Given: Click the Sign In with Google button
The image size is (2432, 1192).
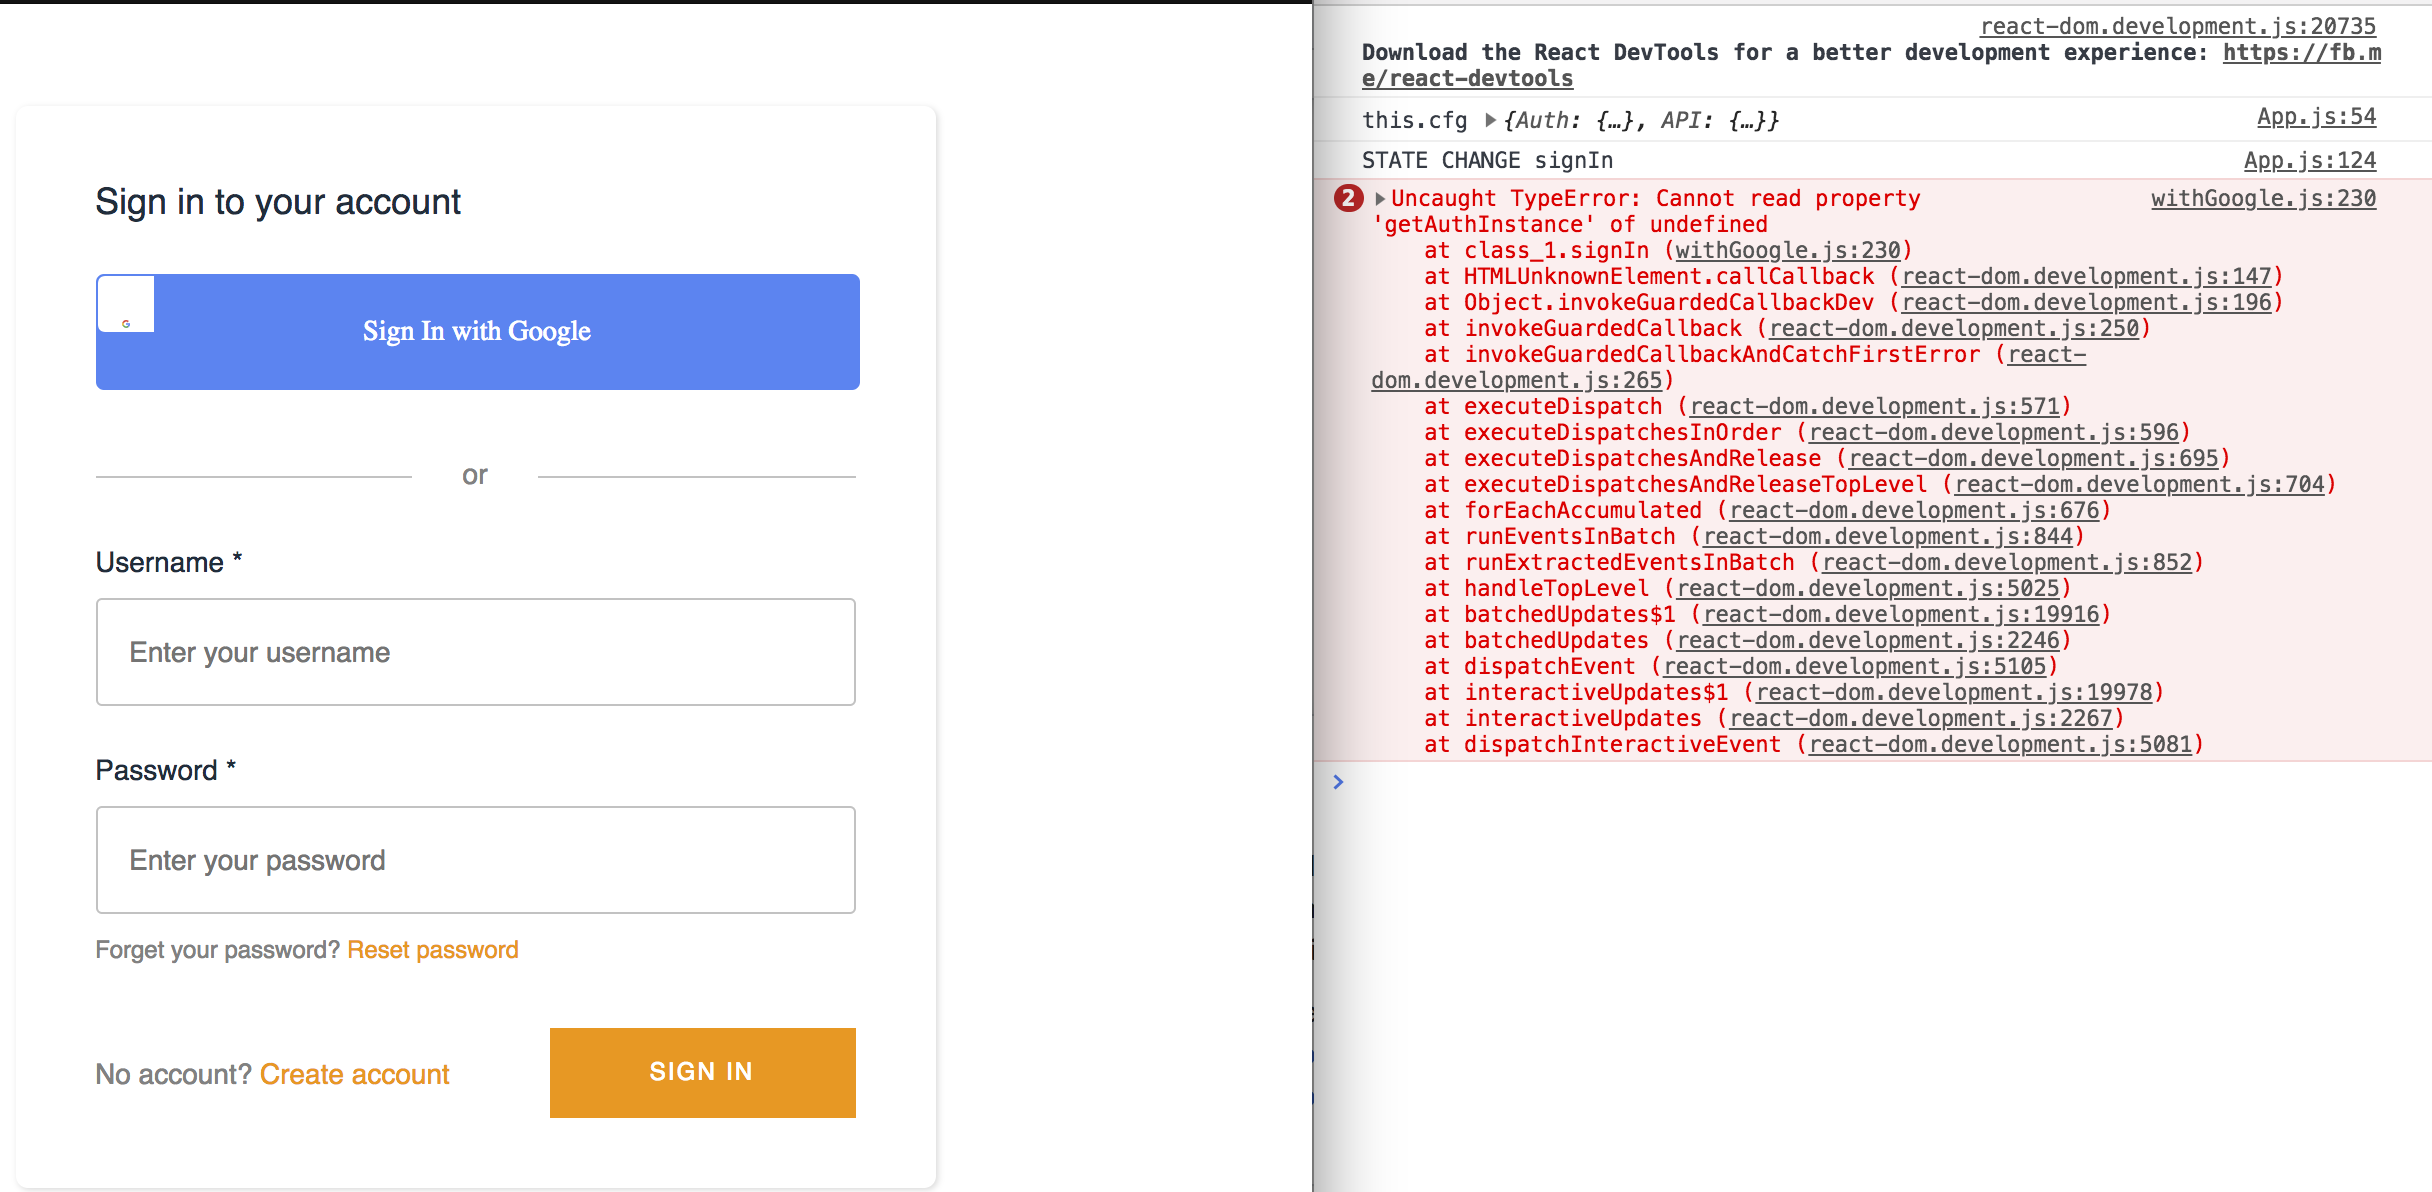Looking at the screenshot, I should [x=477, y=331].
